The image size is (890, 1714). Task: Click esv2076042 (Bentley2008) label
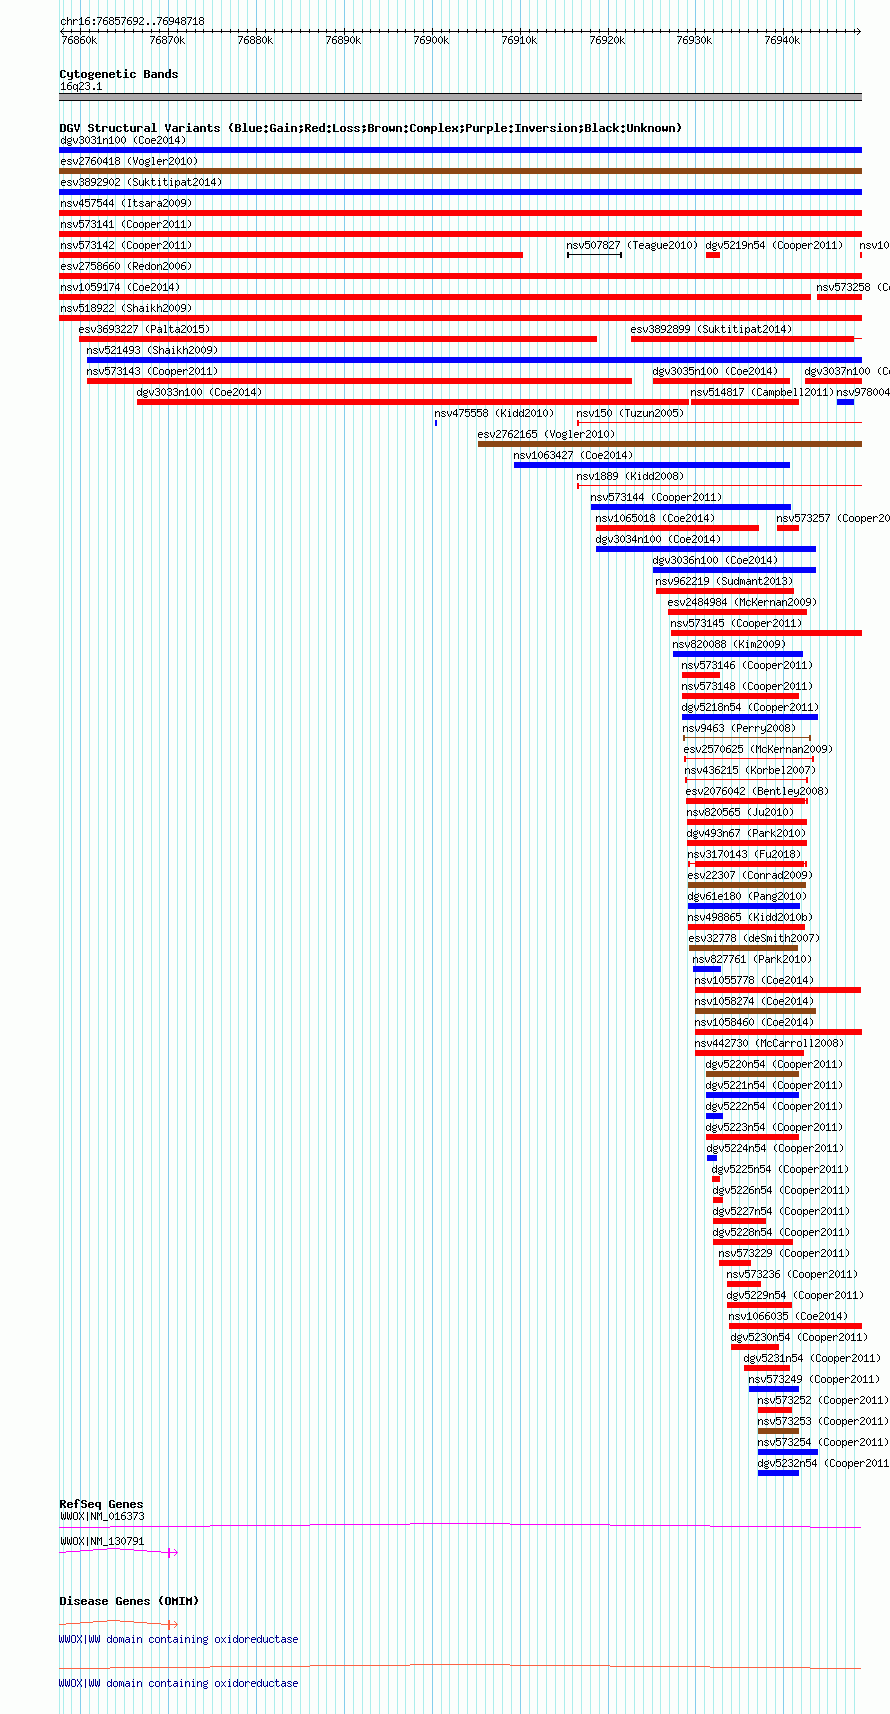pyautogui.click(x=758, y=791)
